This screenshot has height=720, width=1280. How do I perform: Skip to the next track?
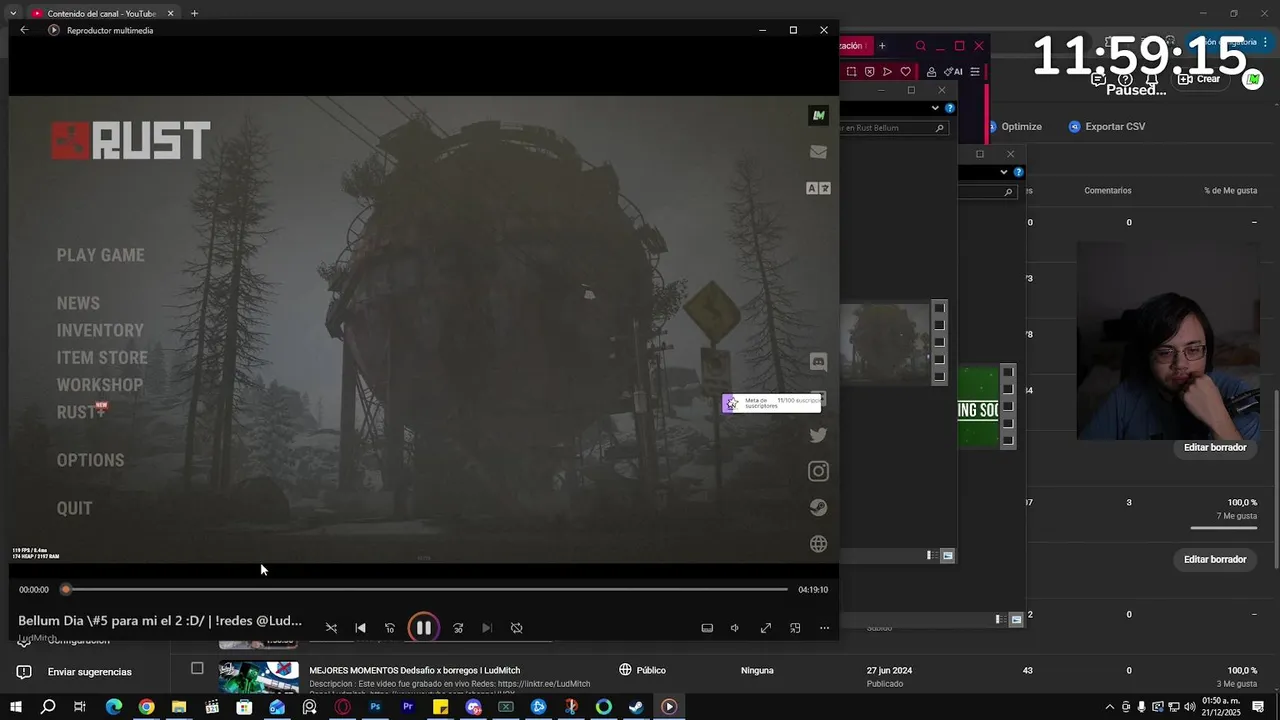coord(487,628)
